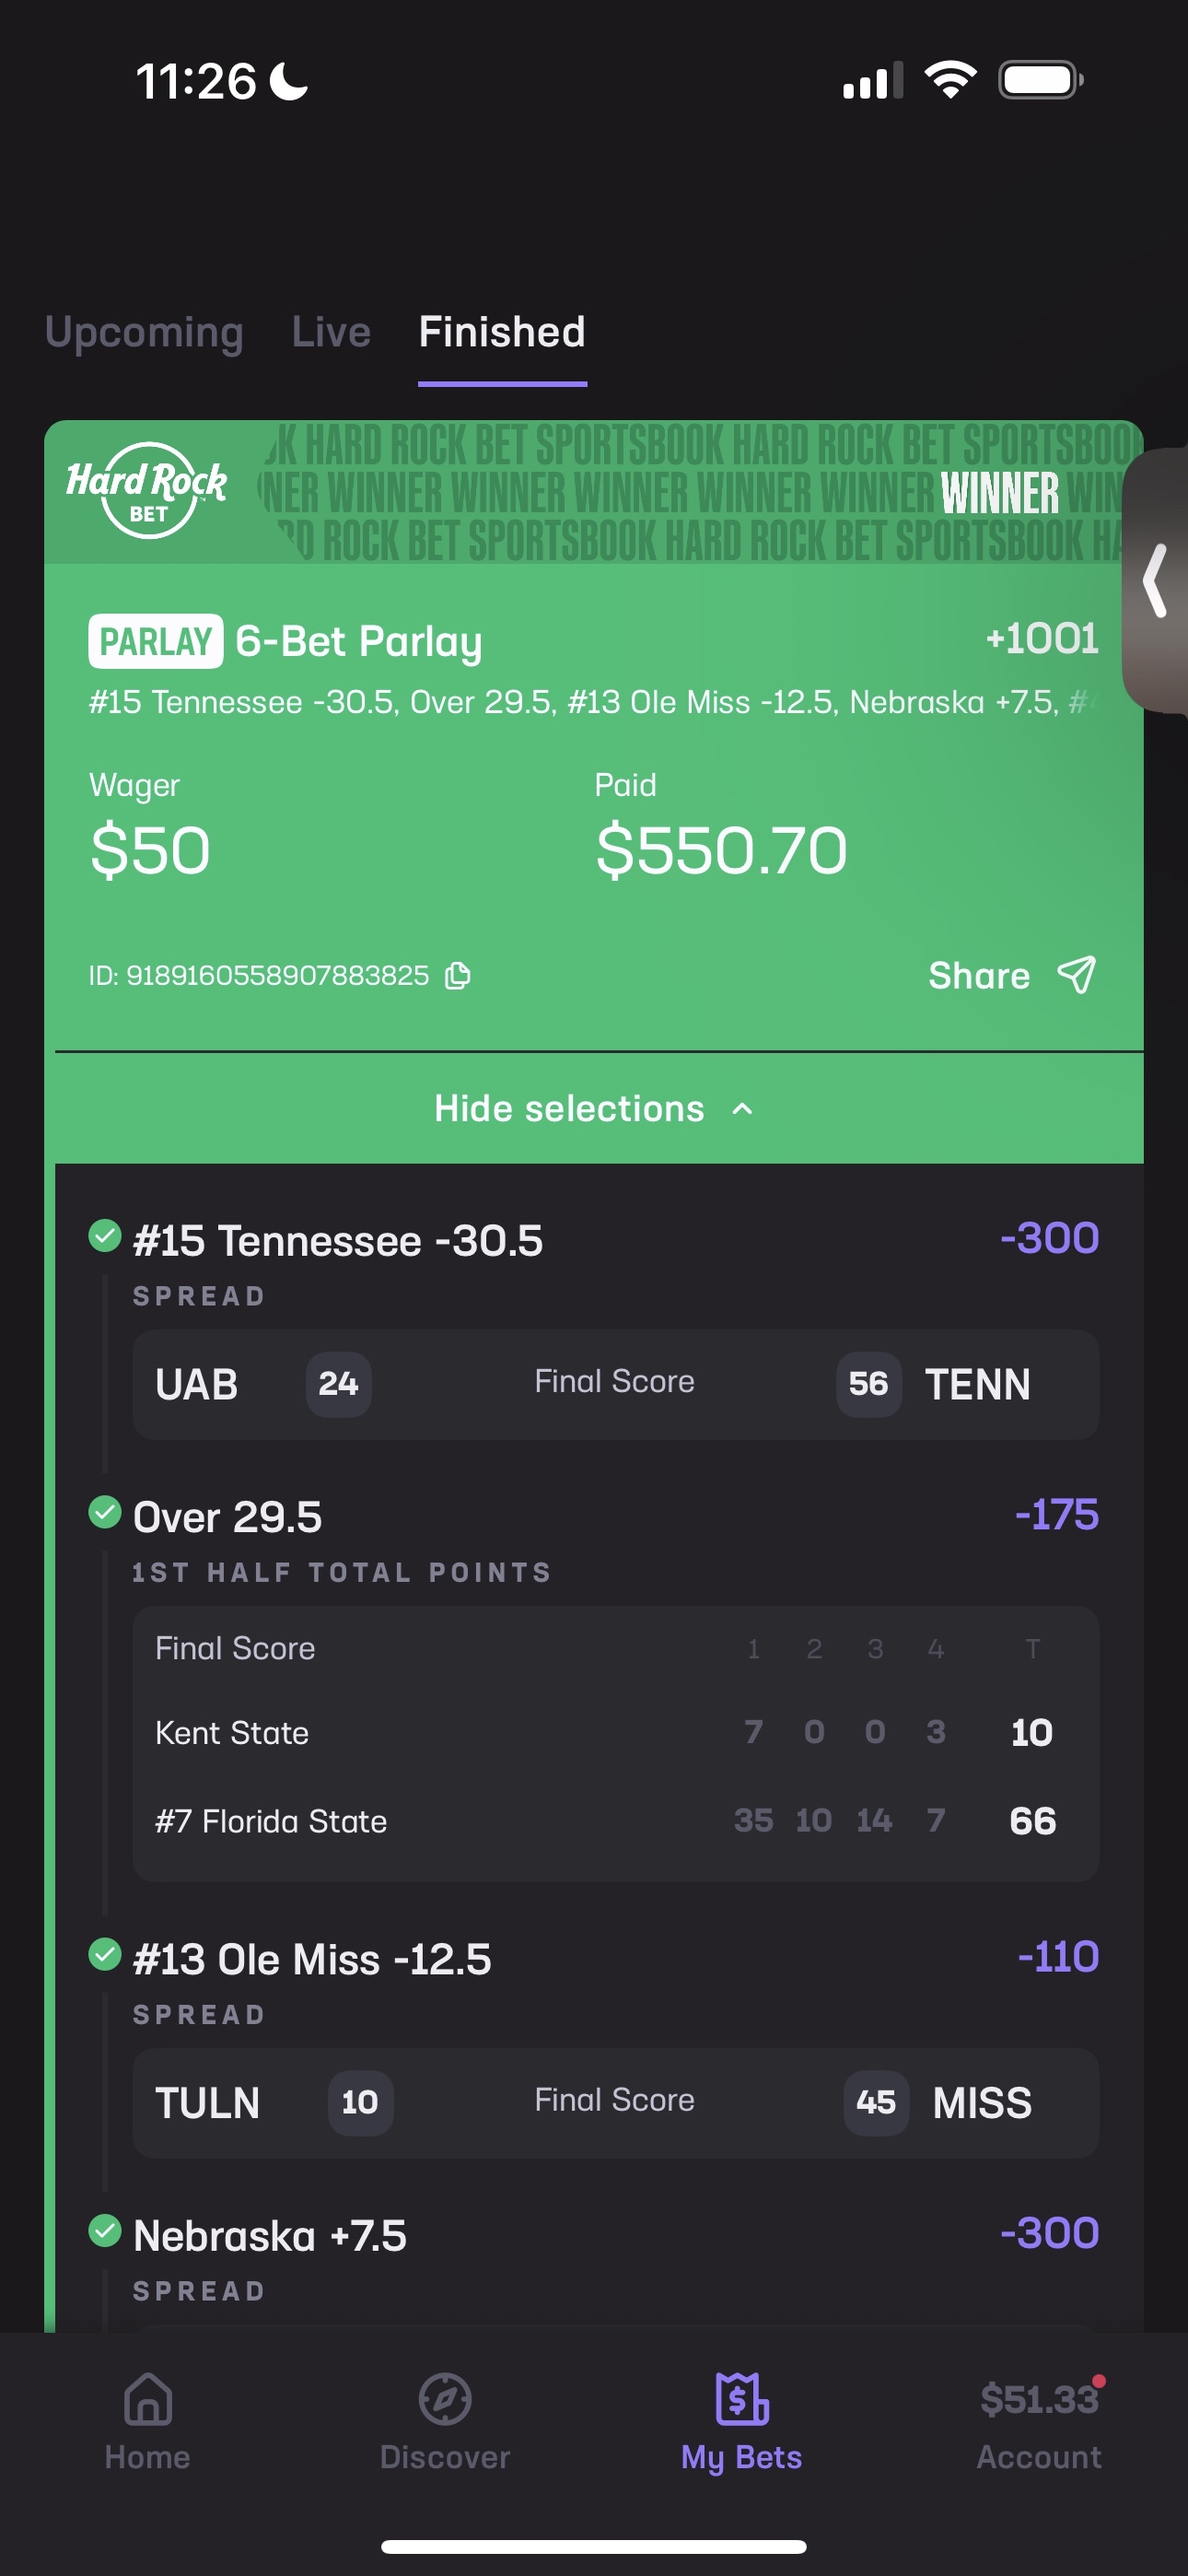Tap the Share button label
The width and height of the screenshot is (1188, 2576).
(x=978, y=975)
